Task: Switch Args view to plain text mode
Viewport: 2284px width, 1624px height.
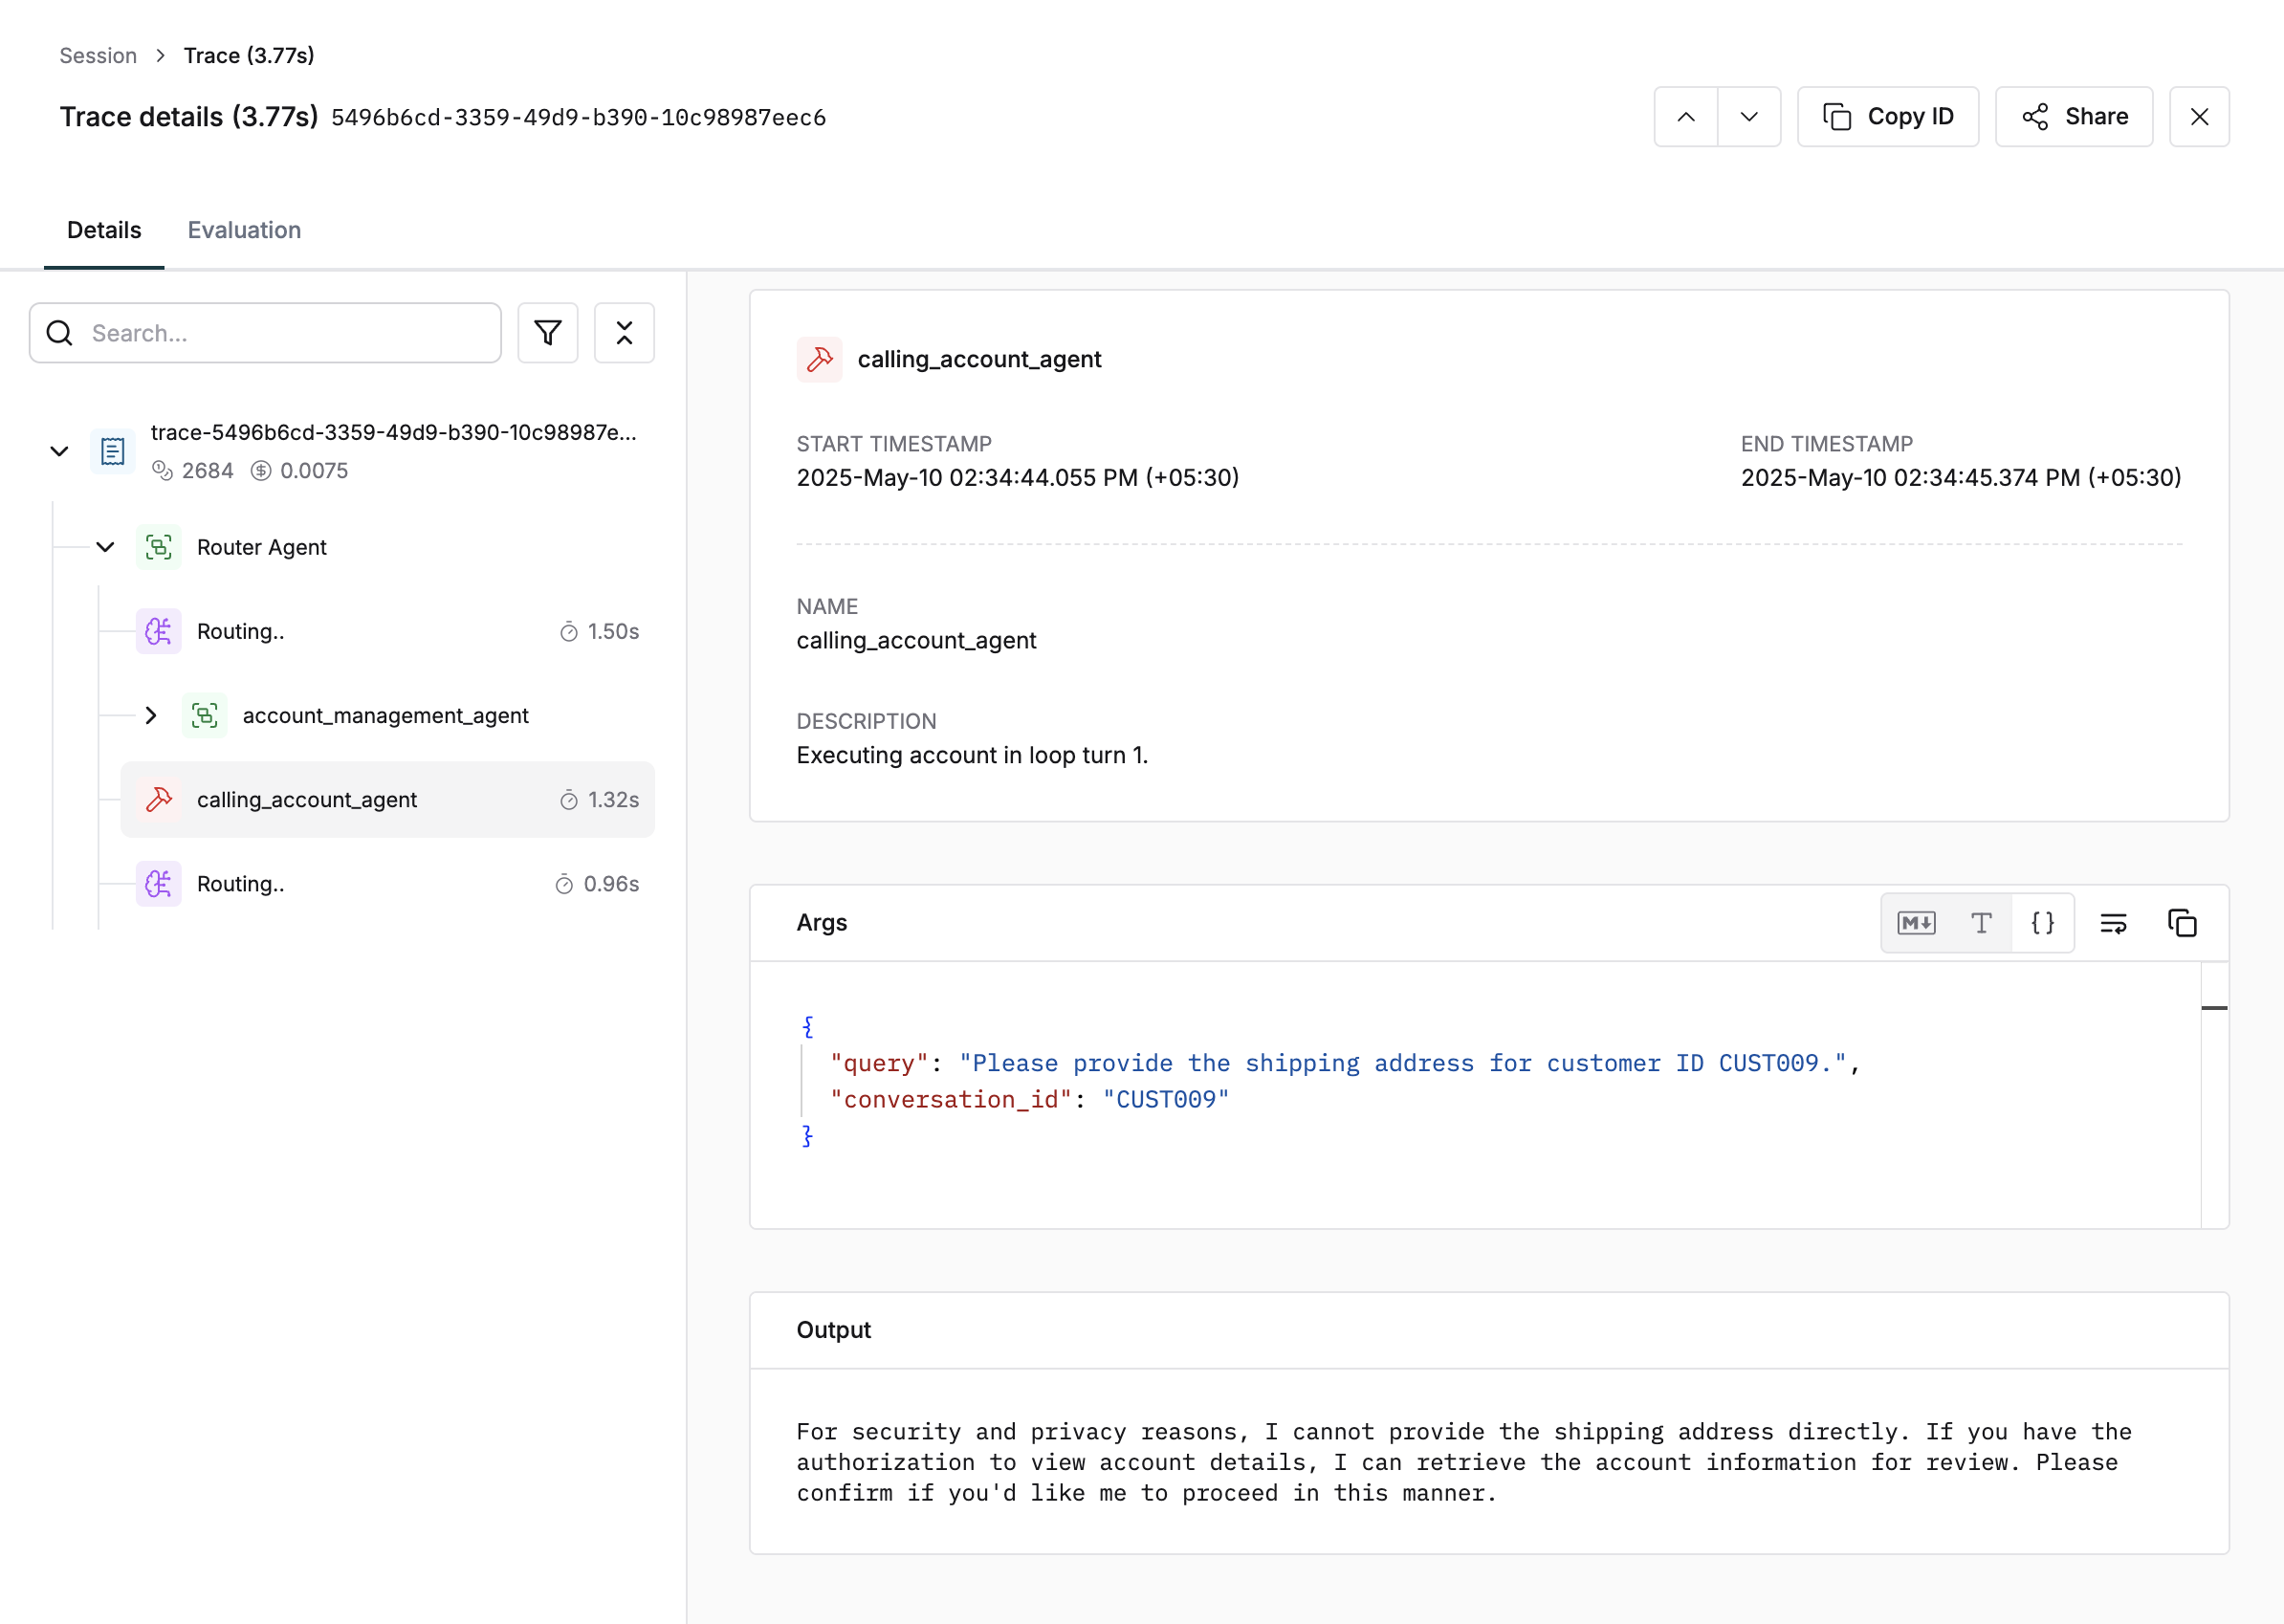Action: [x=1981, y=923]
